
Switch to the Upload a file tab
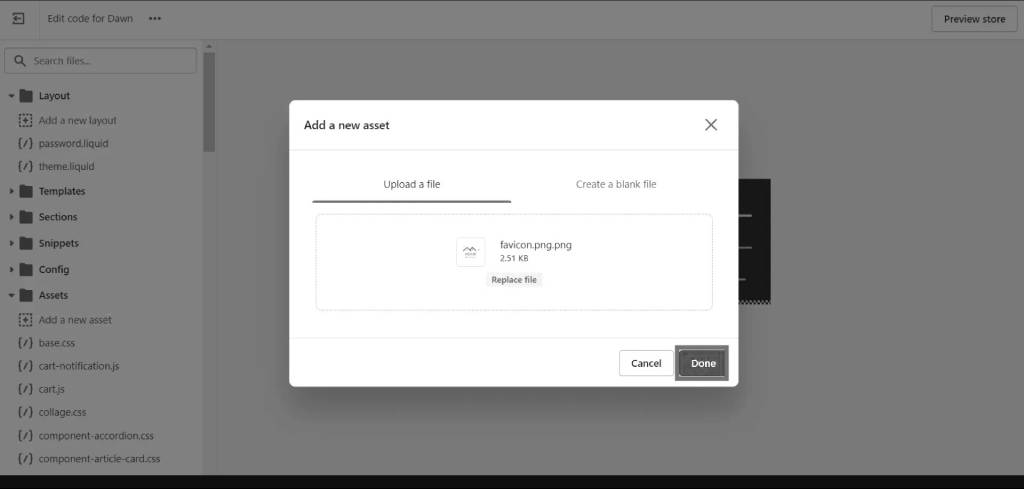[411, 185]
